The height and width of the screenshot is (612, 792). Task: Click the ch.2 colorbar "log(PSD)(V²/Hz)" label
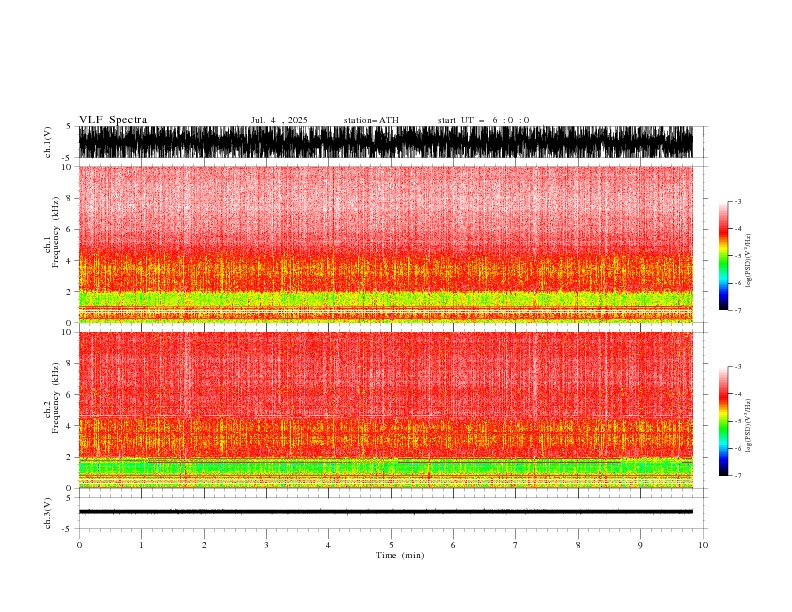tap(748, 425)
